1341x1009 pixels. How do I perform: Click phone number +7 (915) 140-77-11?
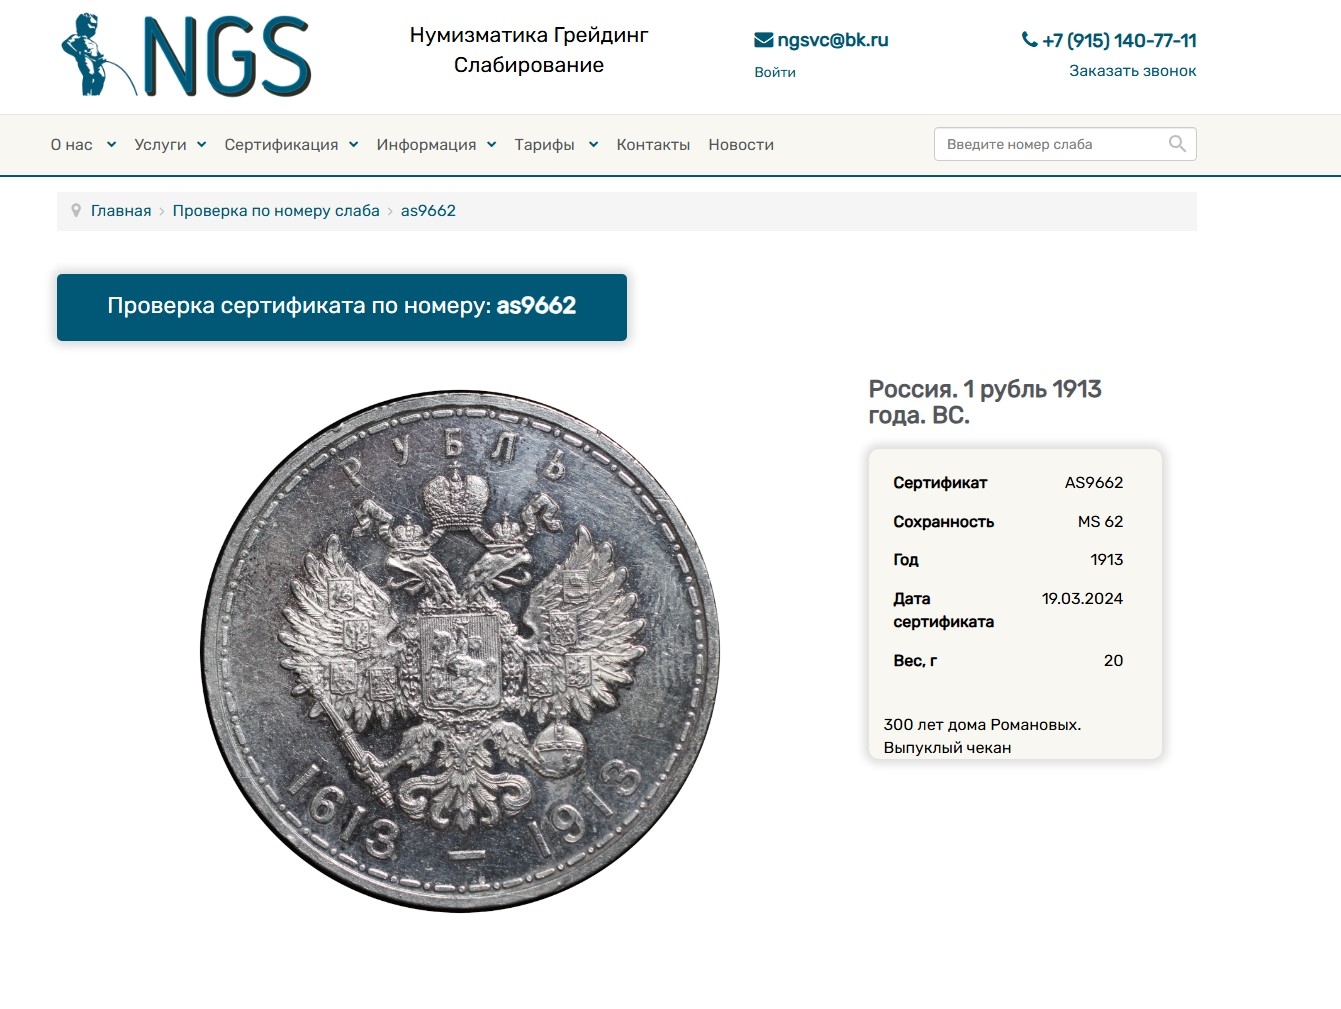(1119, 41)
